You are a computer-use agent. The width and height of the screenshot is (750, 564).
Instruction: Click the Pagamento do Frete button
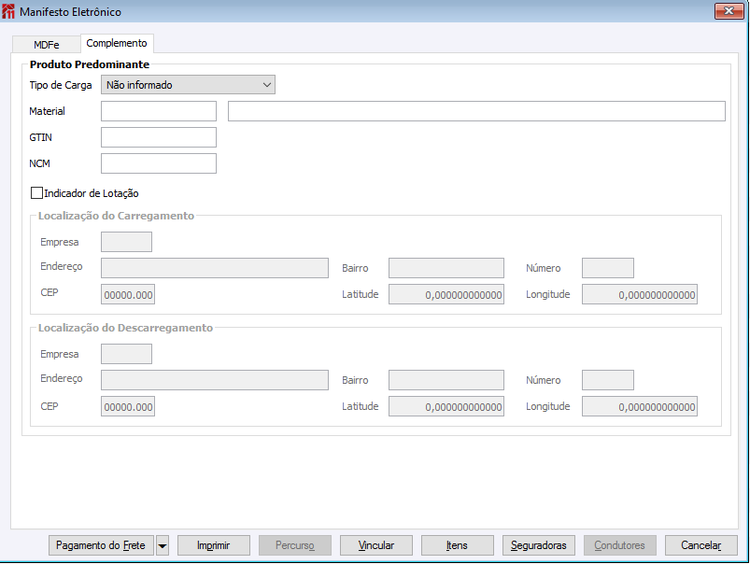pos(101,545)
